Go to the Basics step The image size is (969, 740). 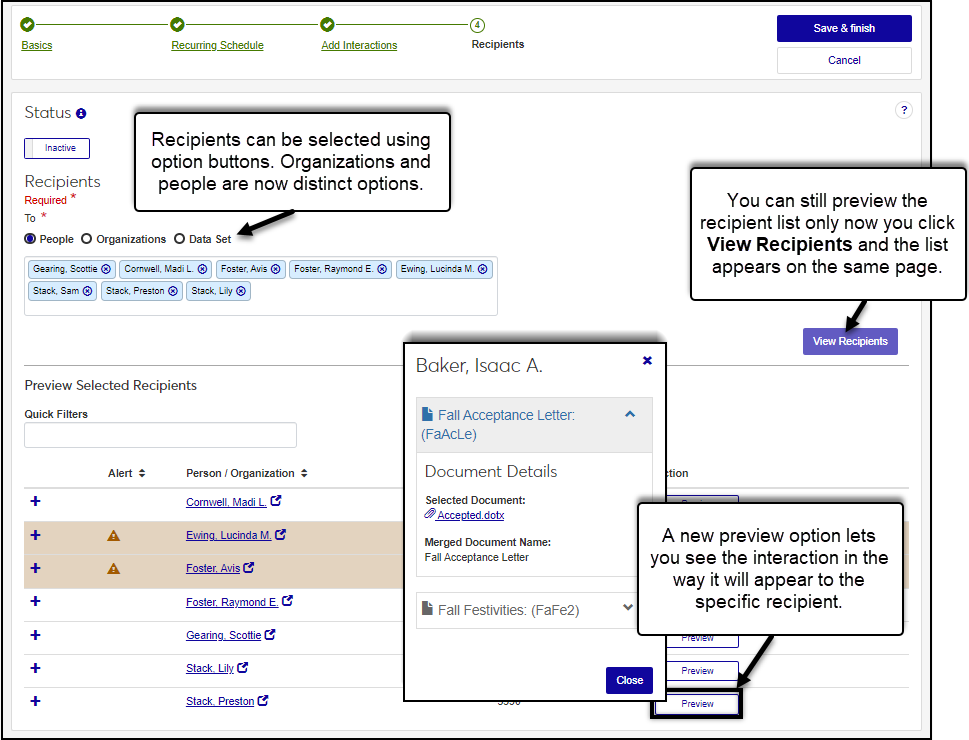(x=37, y=45)
